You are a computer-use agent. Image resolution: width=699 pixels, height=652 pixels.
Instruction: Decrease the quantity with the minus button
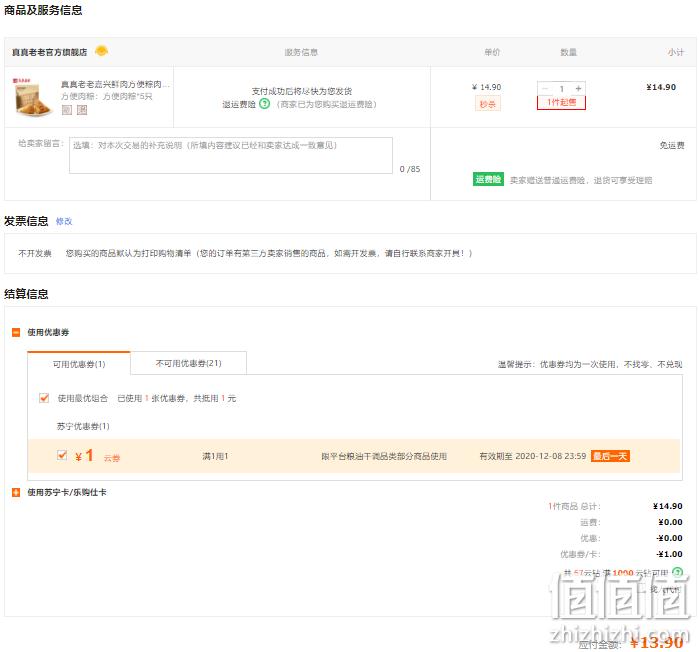tap(545, 88)
